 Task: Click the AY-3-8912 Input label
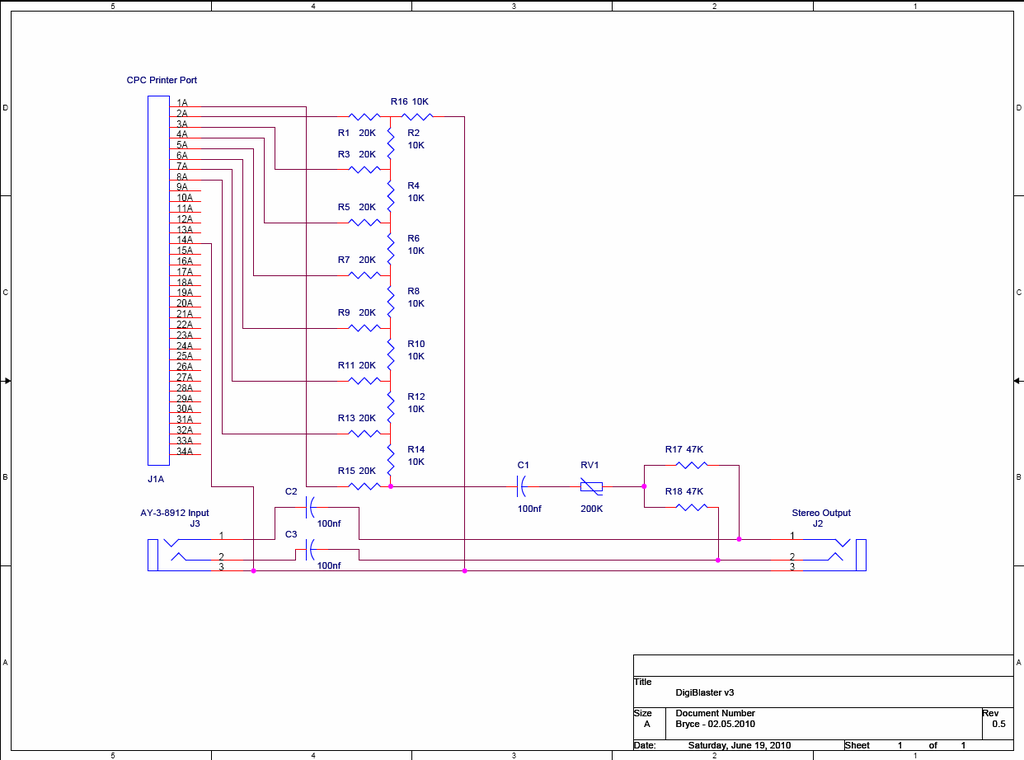click(174, 513)
